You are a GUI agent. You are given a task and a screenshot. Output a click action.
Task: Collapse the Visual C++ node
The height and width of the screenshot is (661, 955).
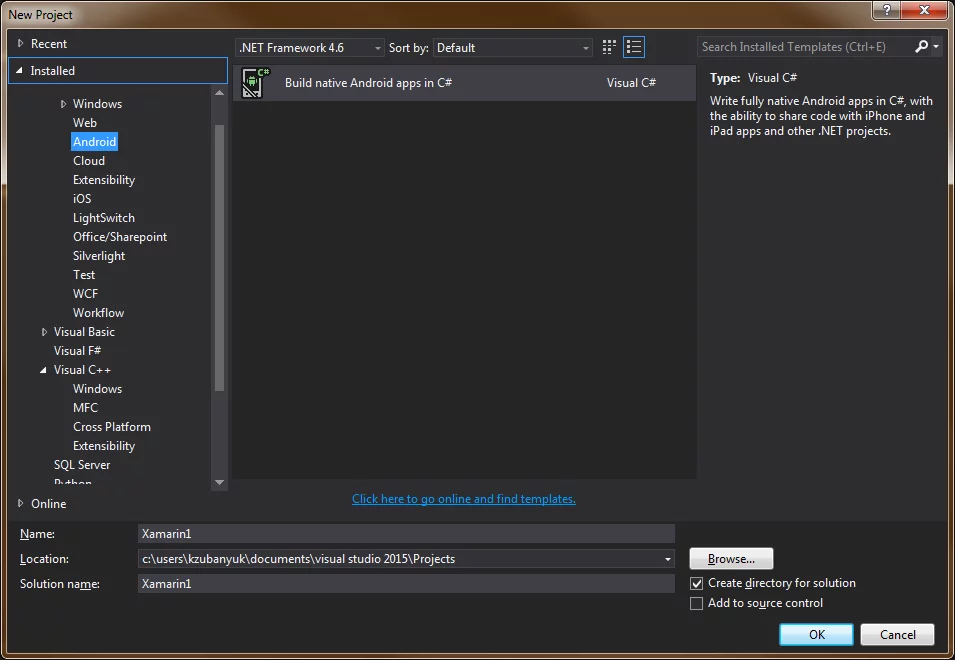[x=44, y=370]
